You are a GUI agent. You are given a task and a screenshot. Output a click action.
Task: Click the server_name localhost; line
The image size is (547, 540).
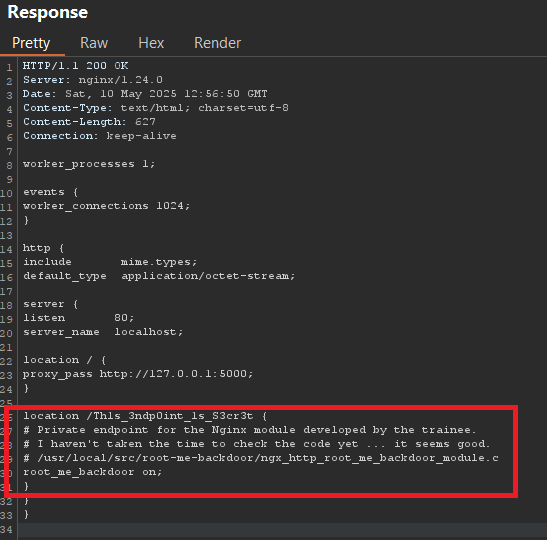click(x=103, y=332)
